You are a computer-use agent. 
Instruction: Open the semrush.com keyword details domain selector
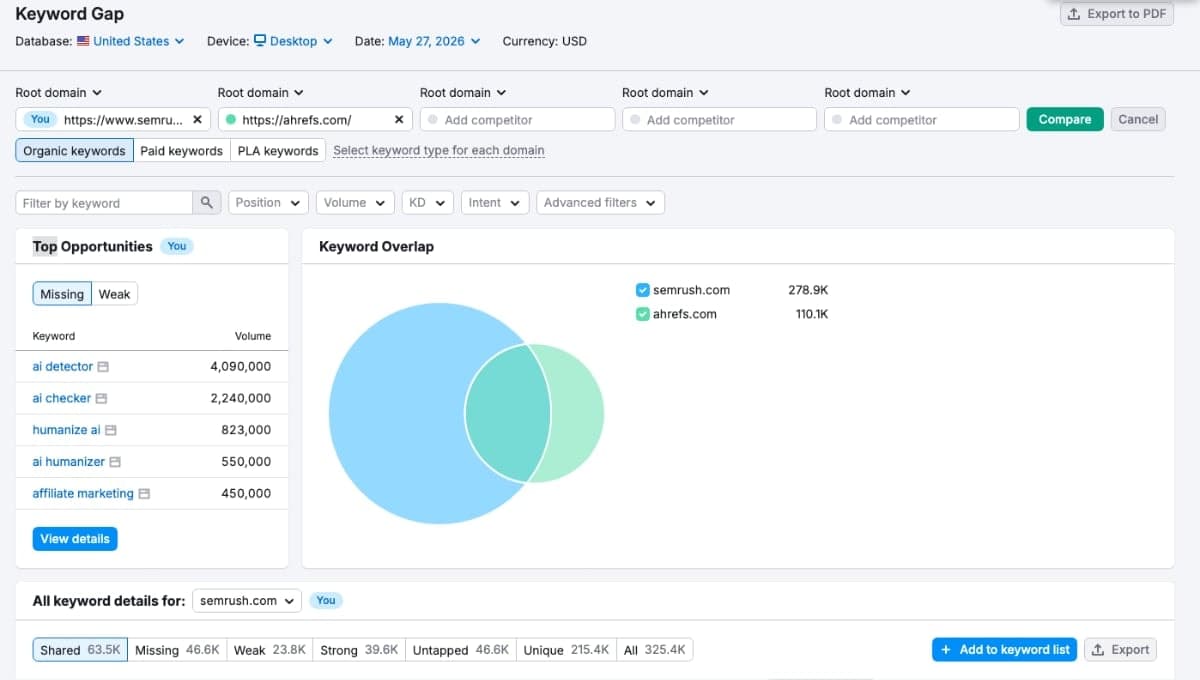pyautogui.click(x=247, y=601)
